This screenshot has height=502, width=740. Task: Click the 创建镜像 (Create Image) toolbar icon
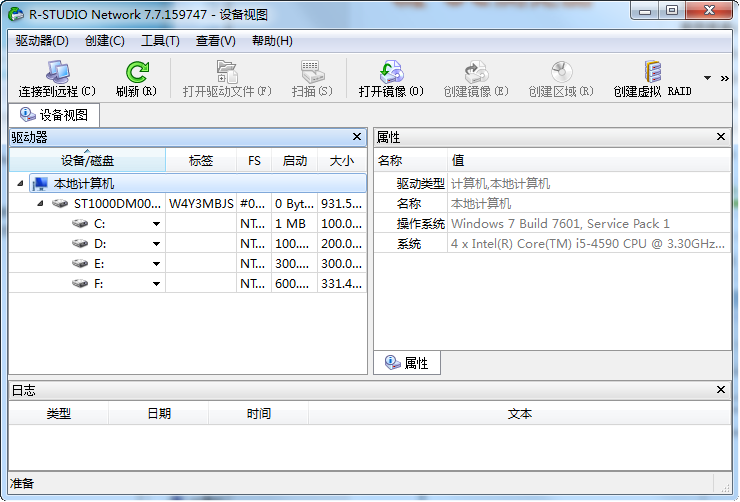click(476, 73)
